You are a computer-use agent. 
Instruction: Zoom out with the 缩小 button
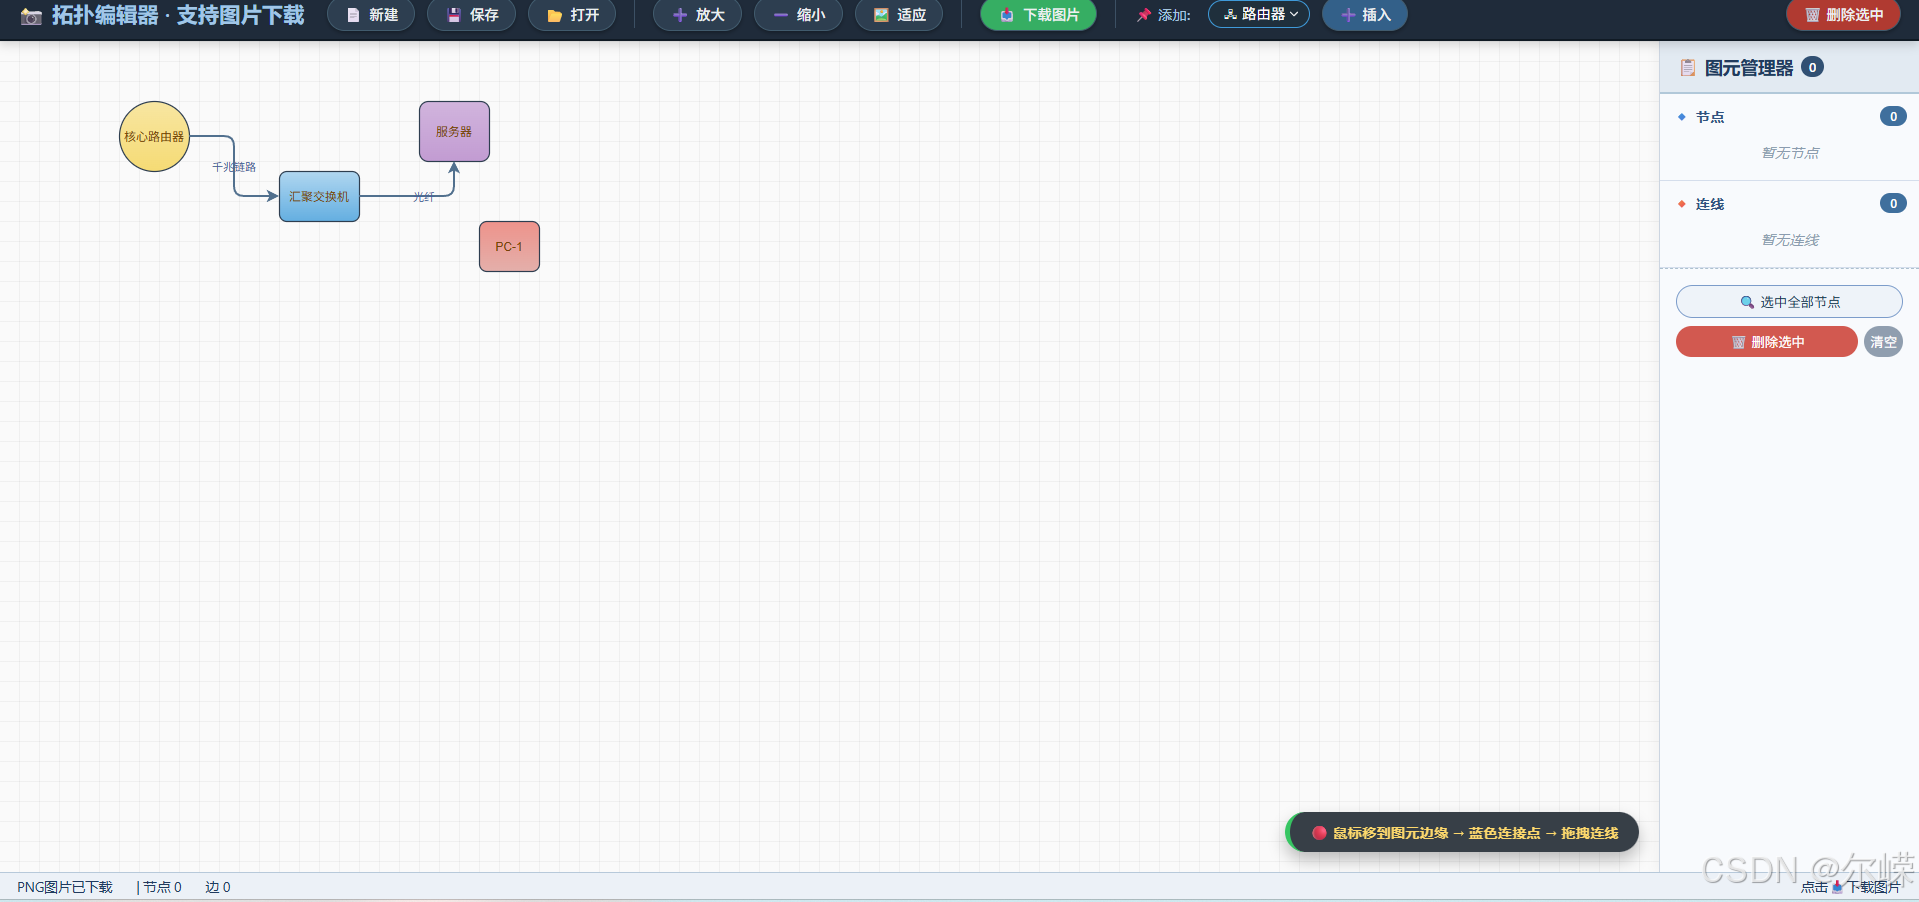(799, 15)
